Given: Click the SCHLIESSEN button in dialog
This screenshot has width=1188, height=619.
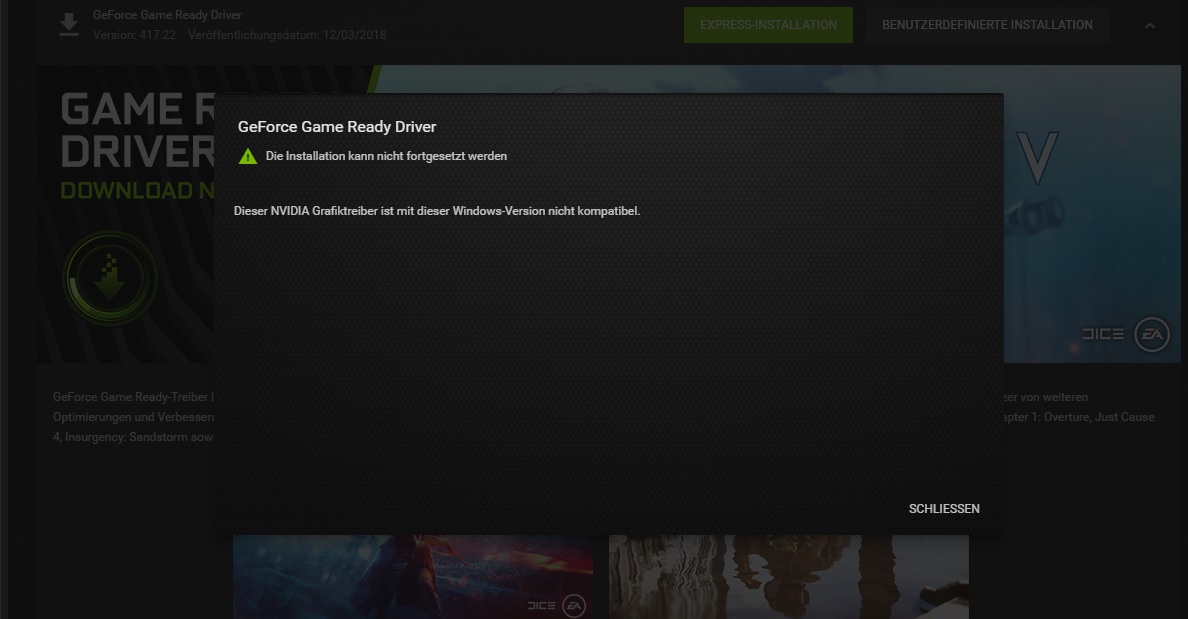Looking at the screenshot, I should [x=944, y=508].
